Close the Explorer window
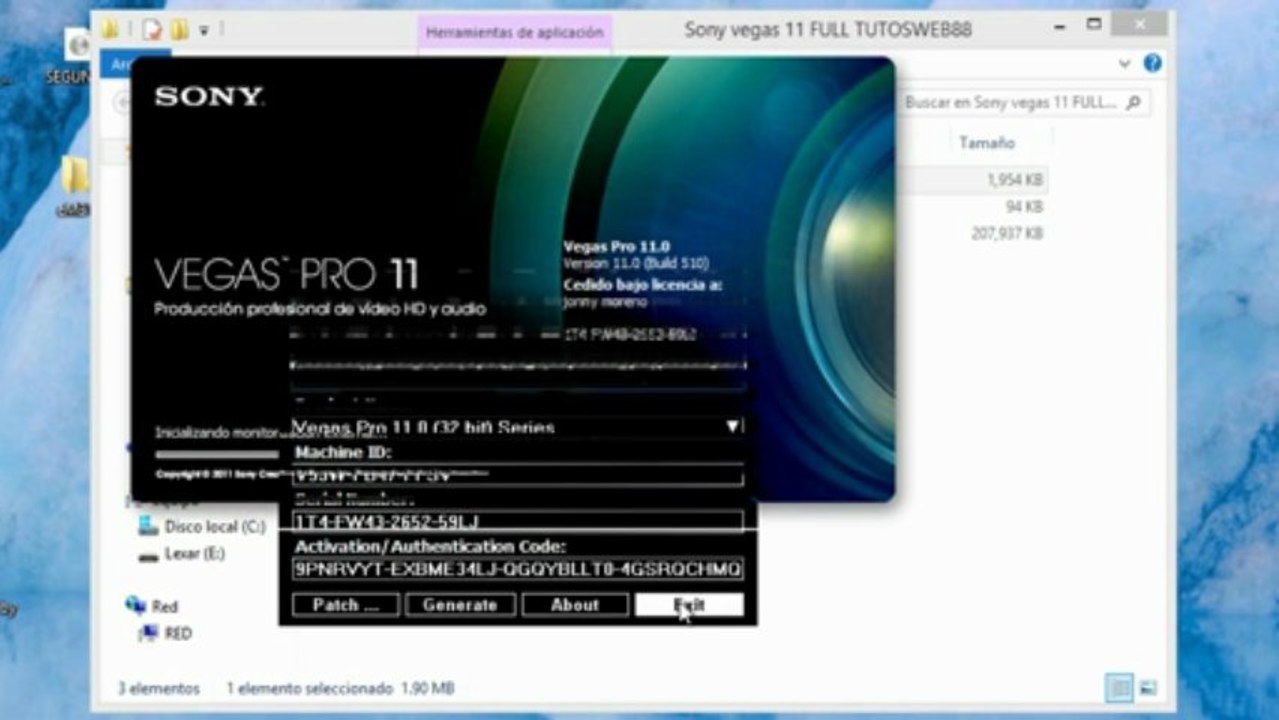This screenshot has height=720, width=1279. coord(1138,23)
